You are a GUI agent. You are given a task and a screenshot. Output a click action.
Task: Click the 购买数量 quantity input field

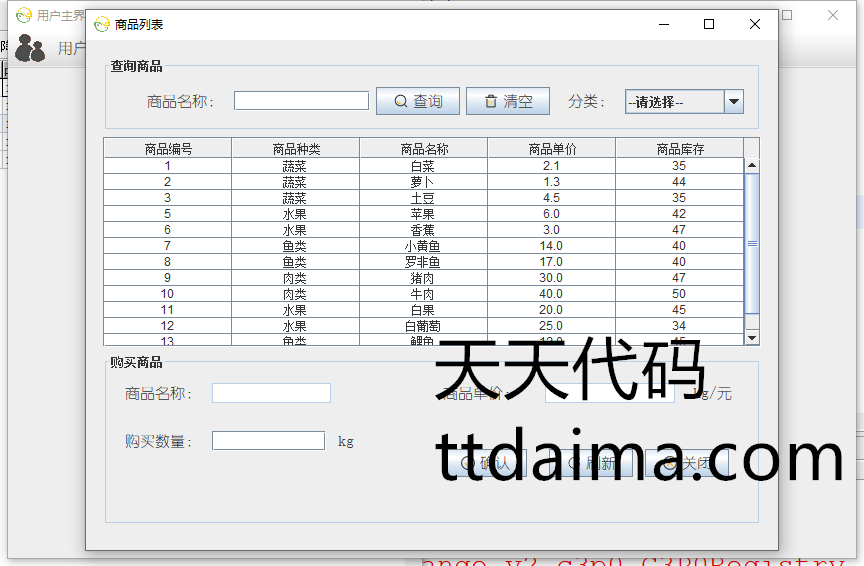[x=268, y=441]
